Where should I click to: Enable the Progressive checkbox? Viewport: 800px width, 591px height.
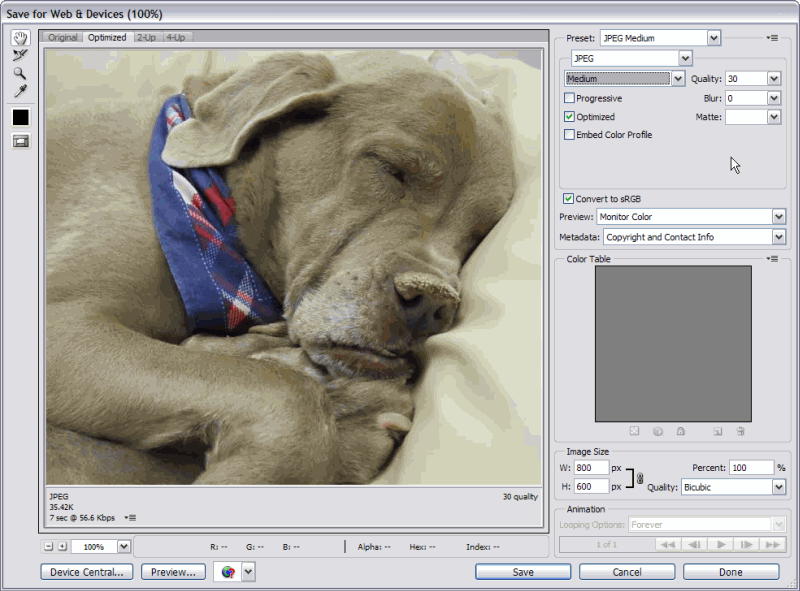570,99
